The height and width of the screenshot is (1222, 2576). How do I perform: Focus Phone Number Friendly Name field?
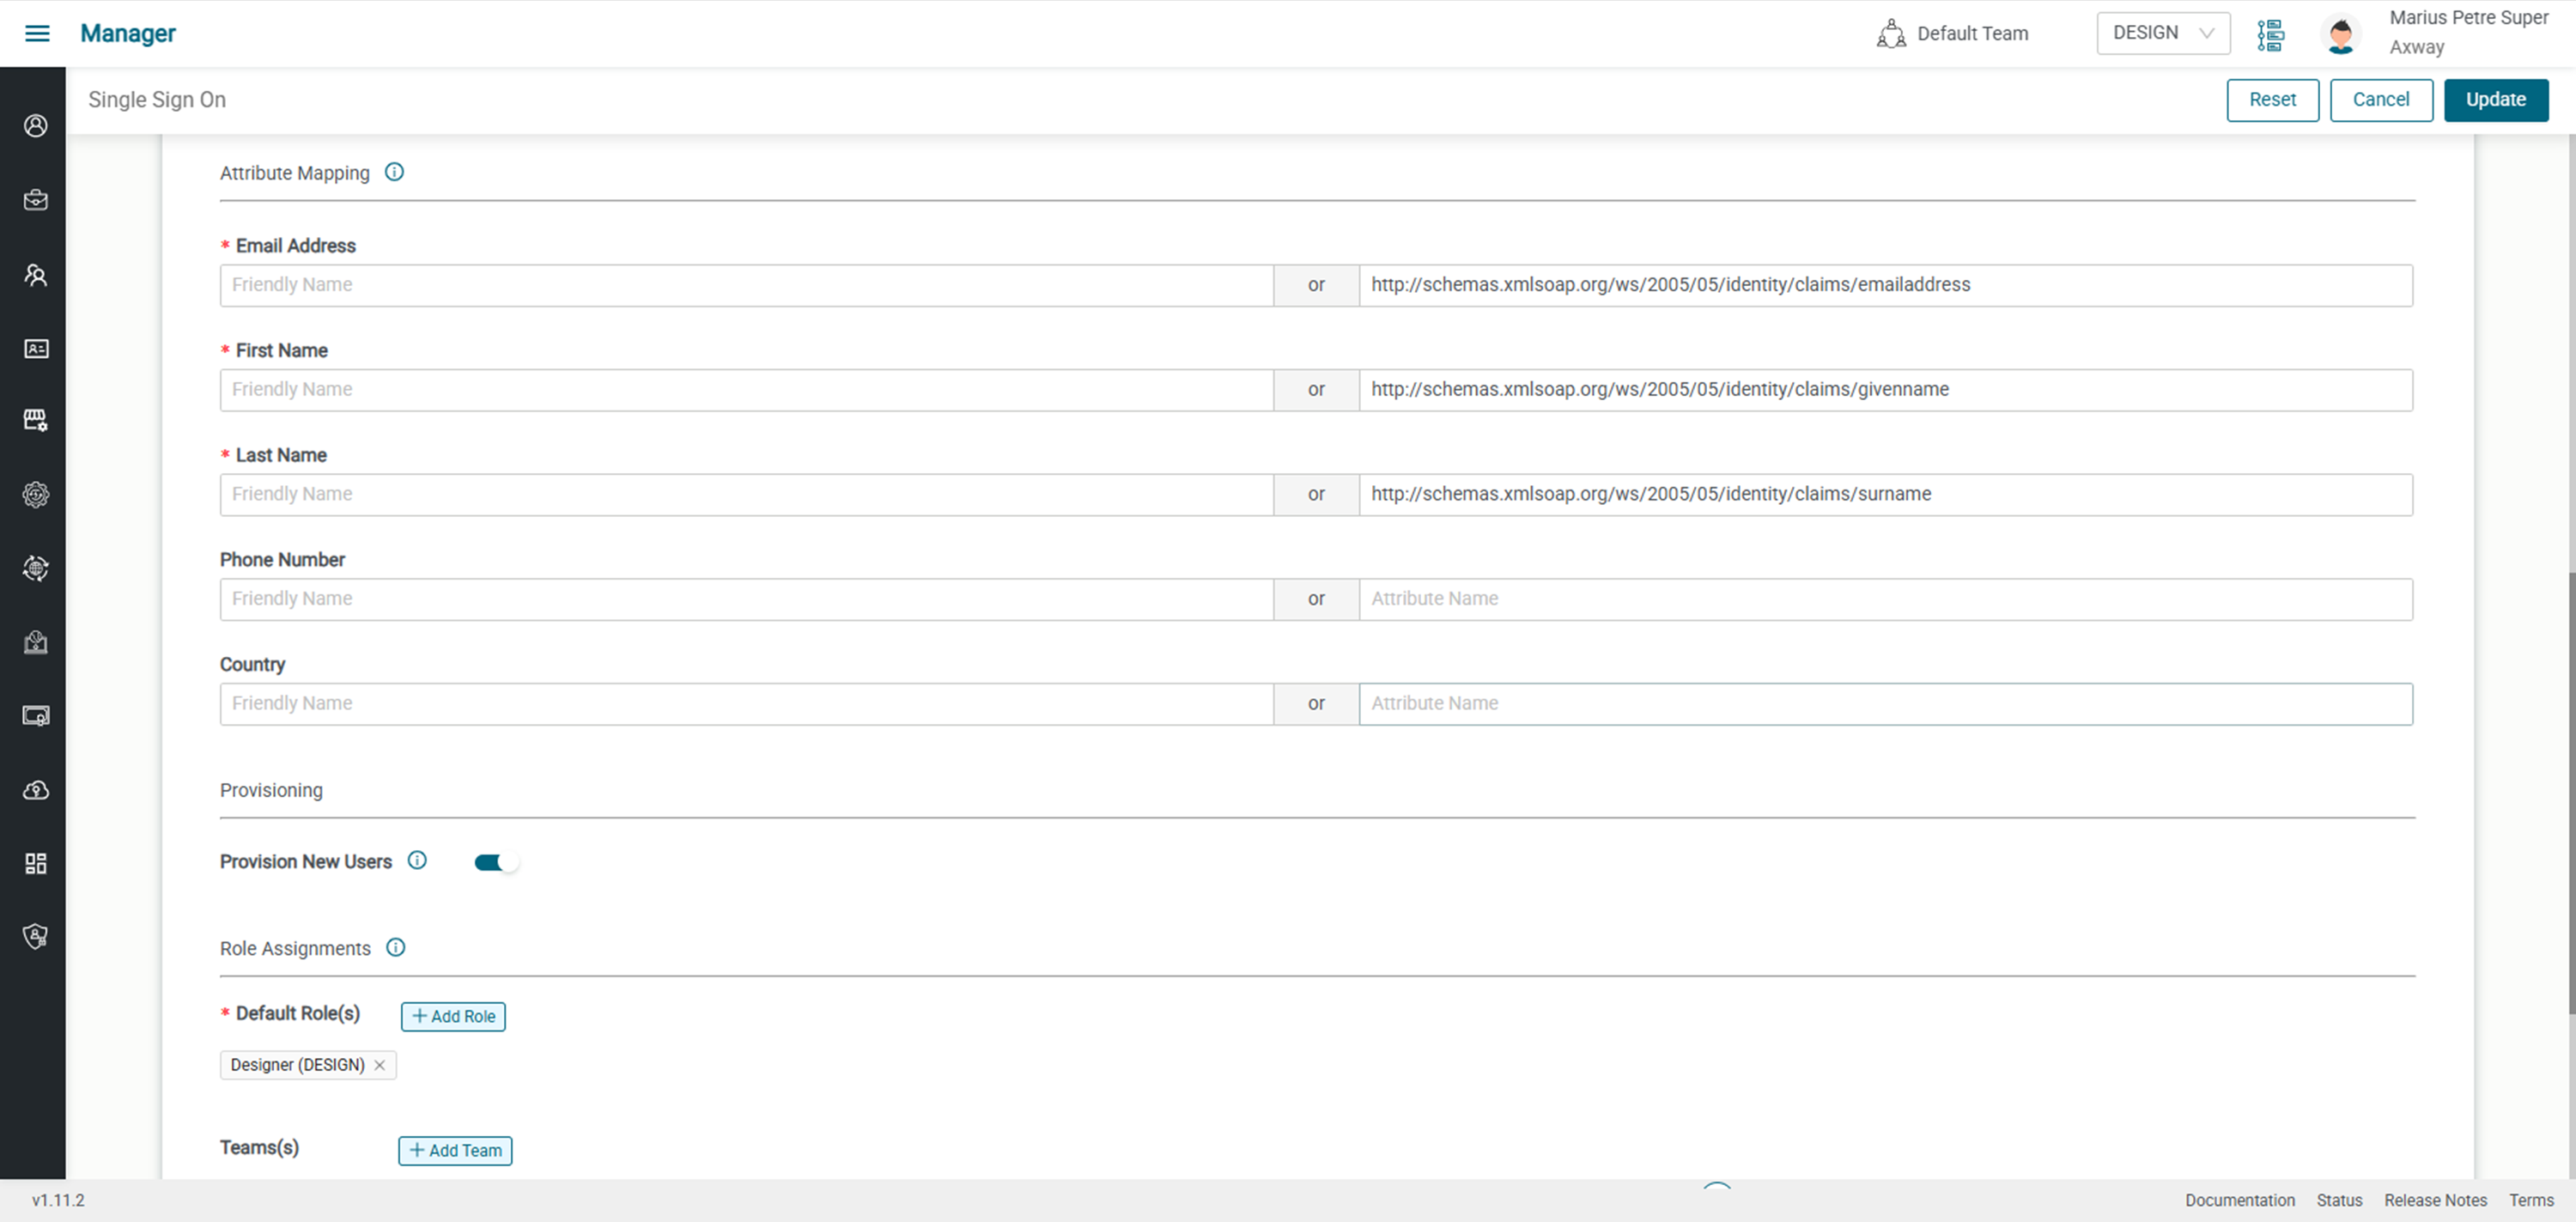point(746,599)
